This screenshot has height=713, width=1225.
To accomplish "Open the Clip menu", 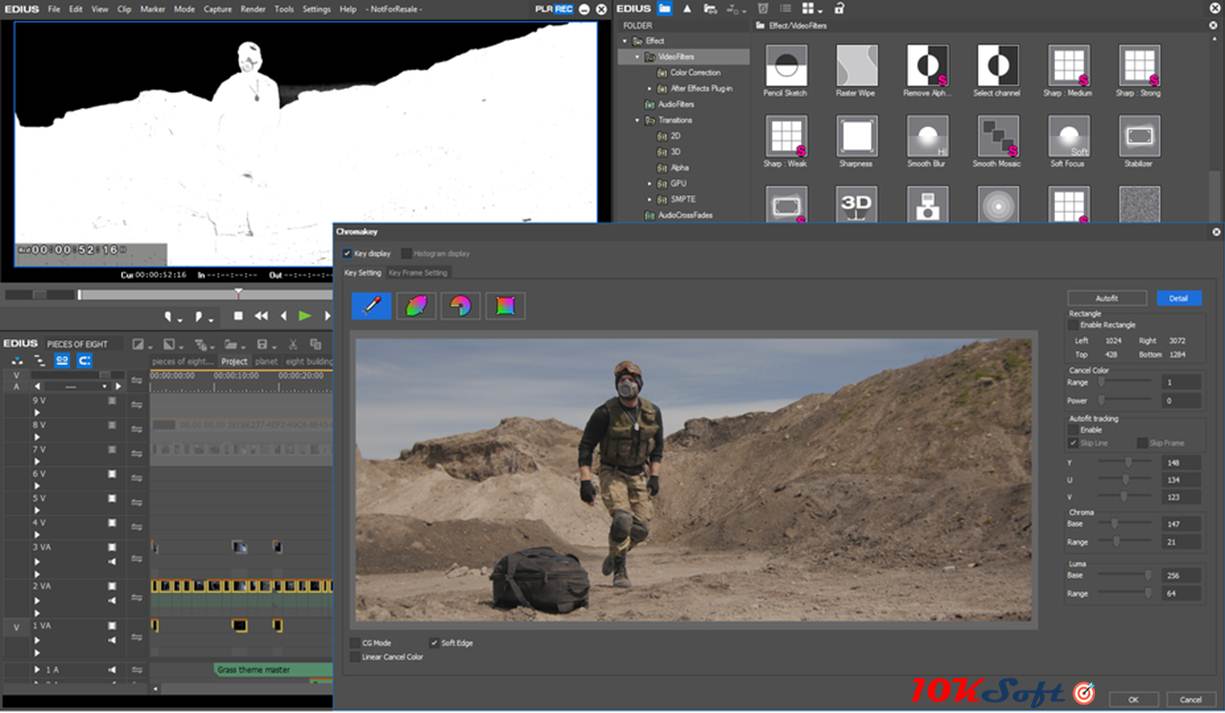I will tap(124, 9).
